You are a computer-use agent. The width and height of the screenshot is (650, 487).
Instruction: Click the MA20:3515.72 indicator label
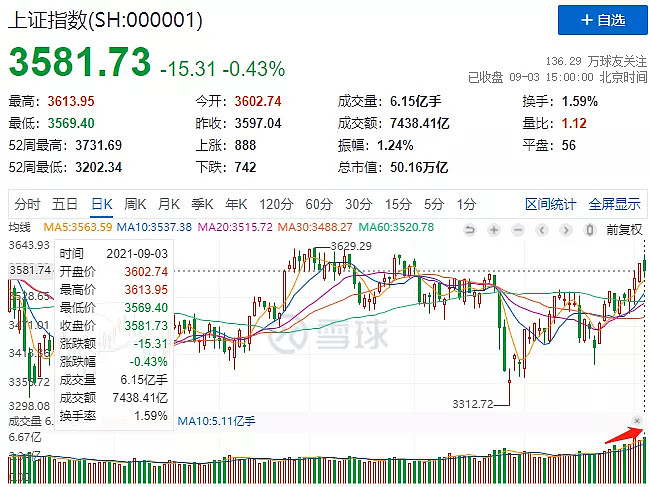[x=235, y=227]
